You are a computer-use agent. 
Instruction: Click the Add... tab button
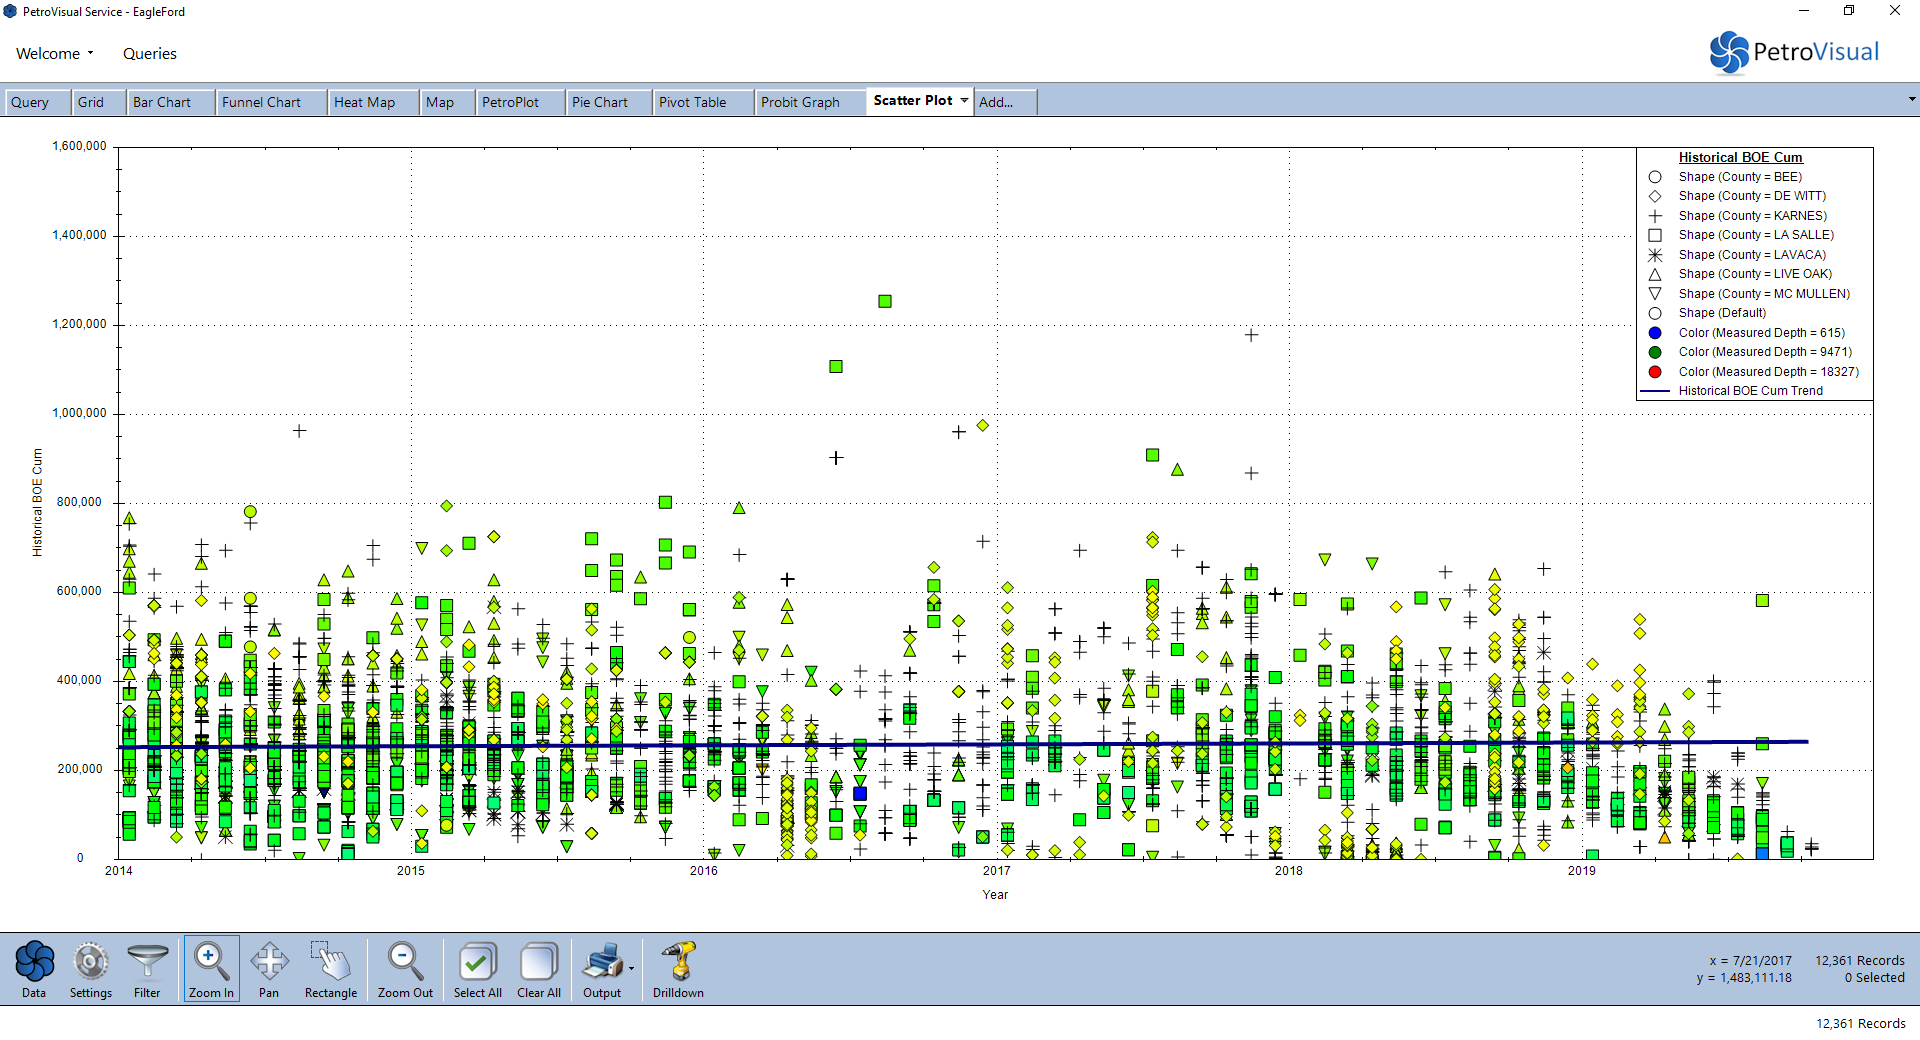(996, 102)
